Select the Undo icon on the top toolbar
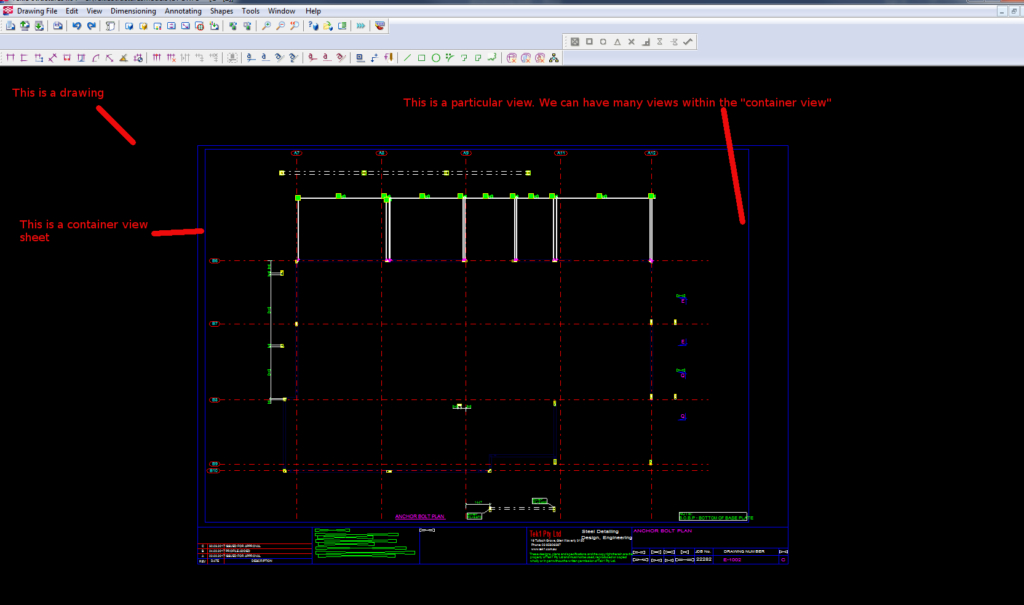The height and width of the screenshot is (605, 1024). tap(76, 26)
